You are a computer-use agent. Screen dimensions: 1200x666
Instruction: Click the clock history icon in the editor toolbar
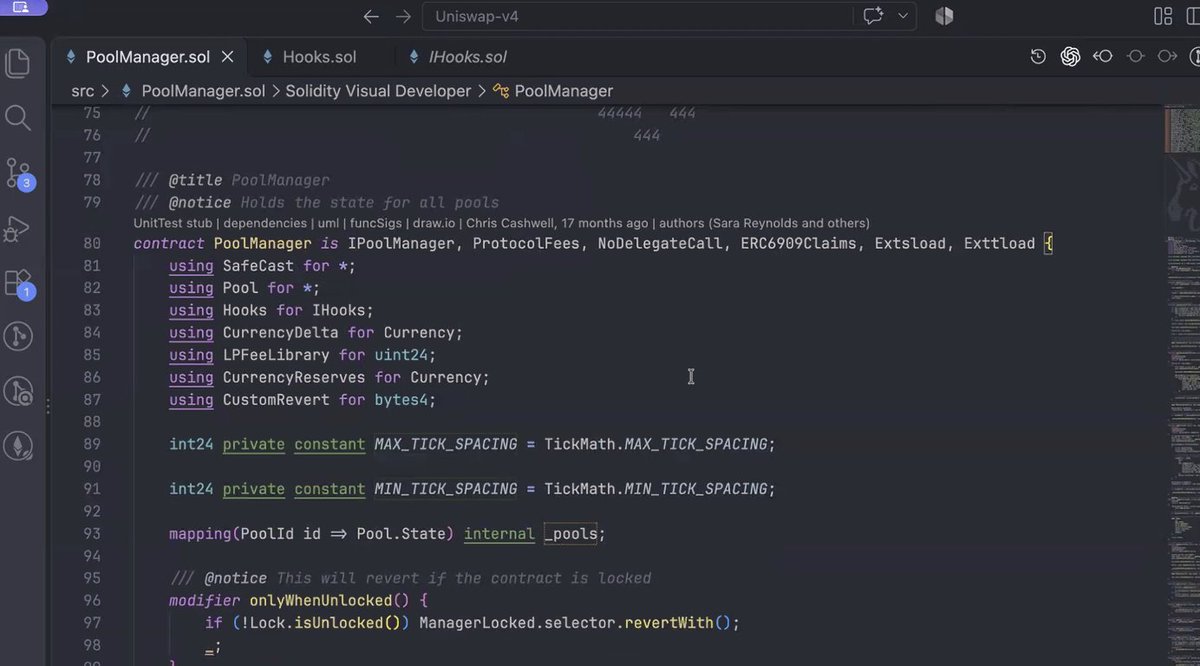1038,57
